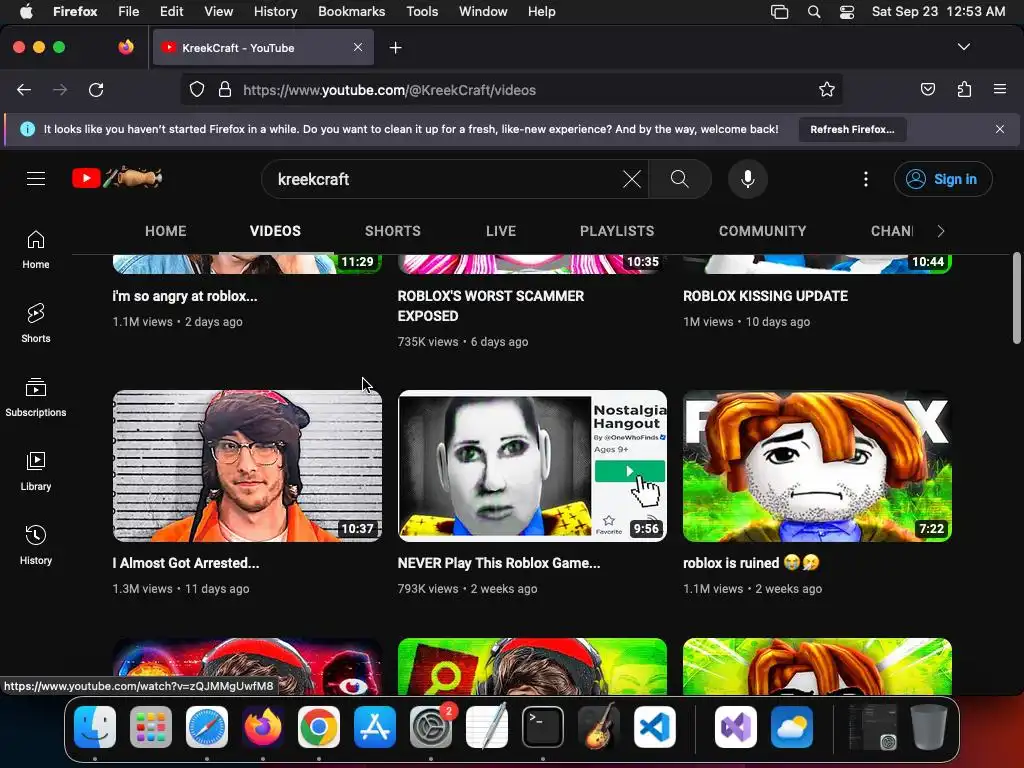Switch to the HOME channel tab
This screenshot has width=1024, height=768.
(x=165, y=231)
